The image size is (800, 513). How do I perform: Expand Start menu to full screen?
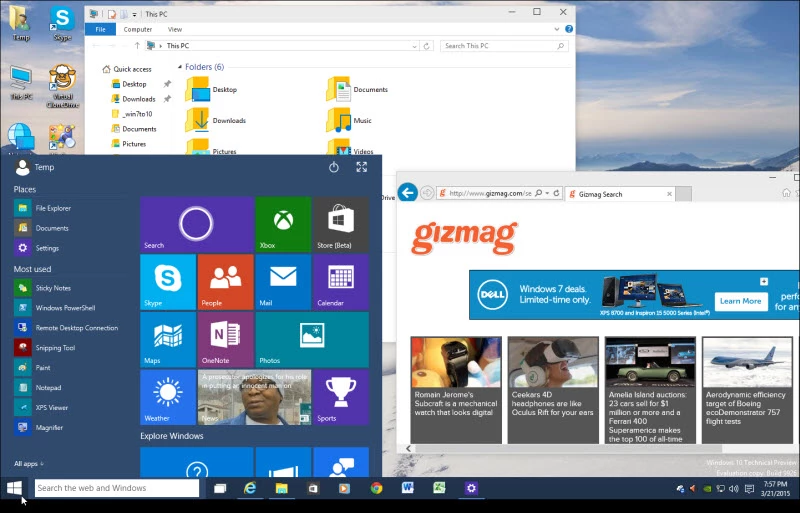pyautogui.click(x=362, y=167)
